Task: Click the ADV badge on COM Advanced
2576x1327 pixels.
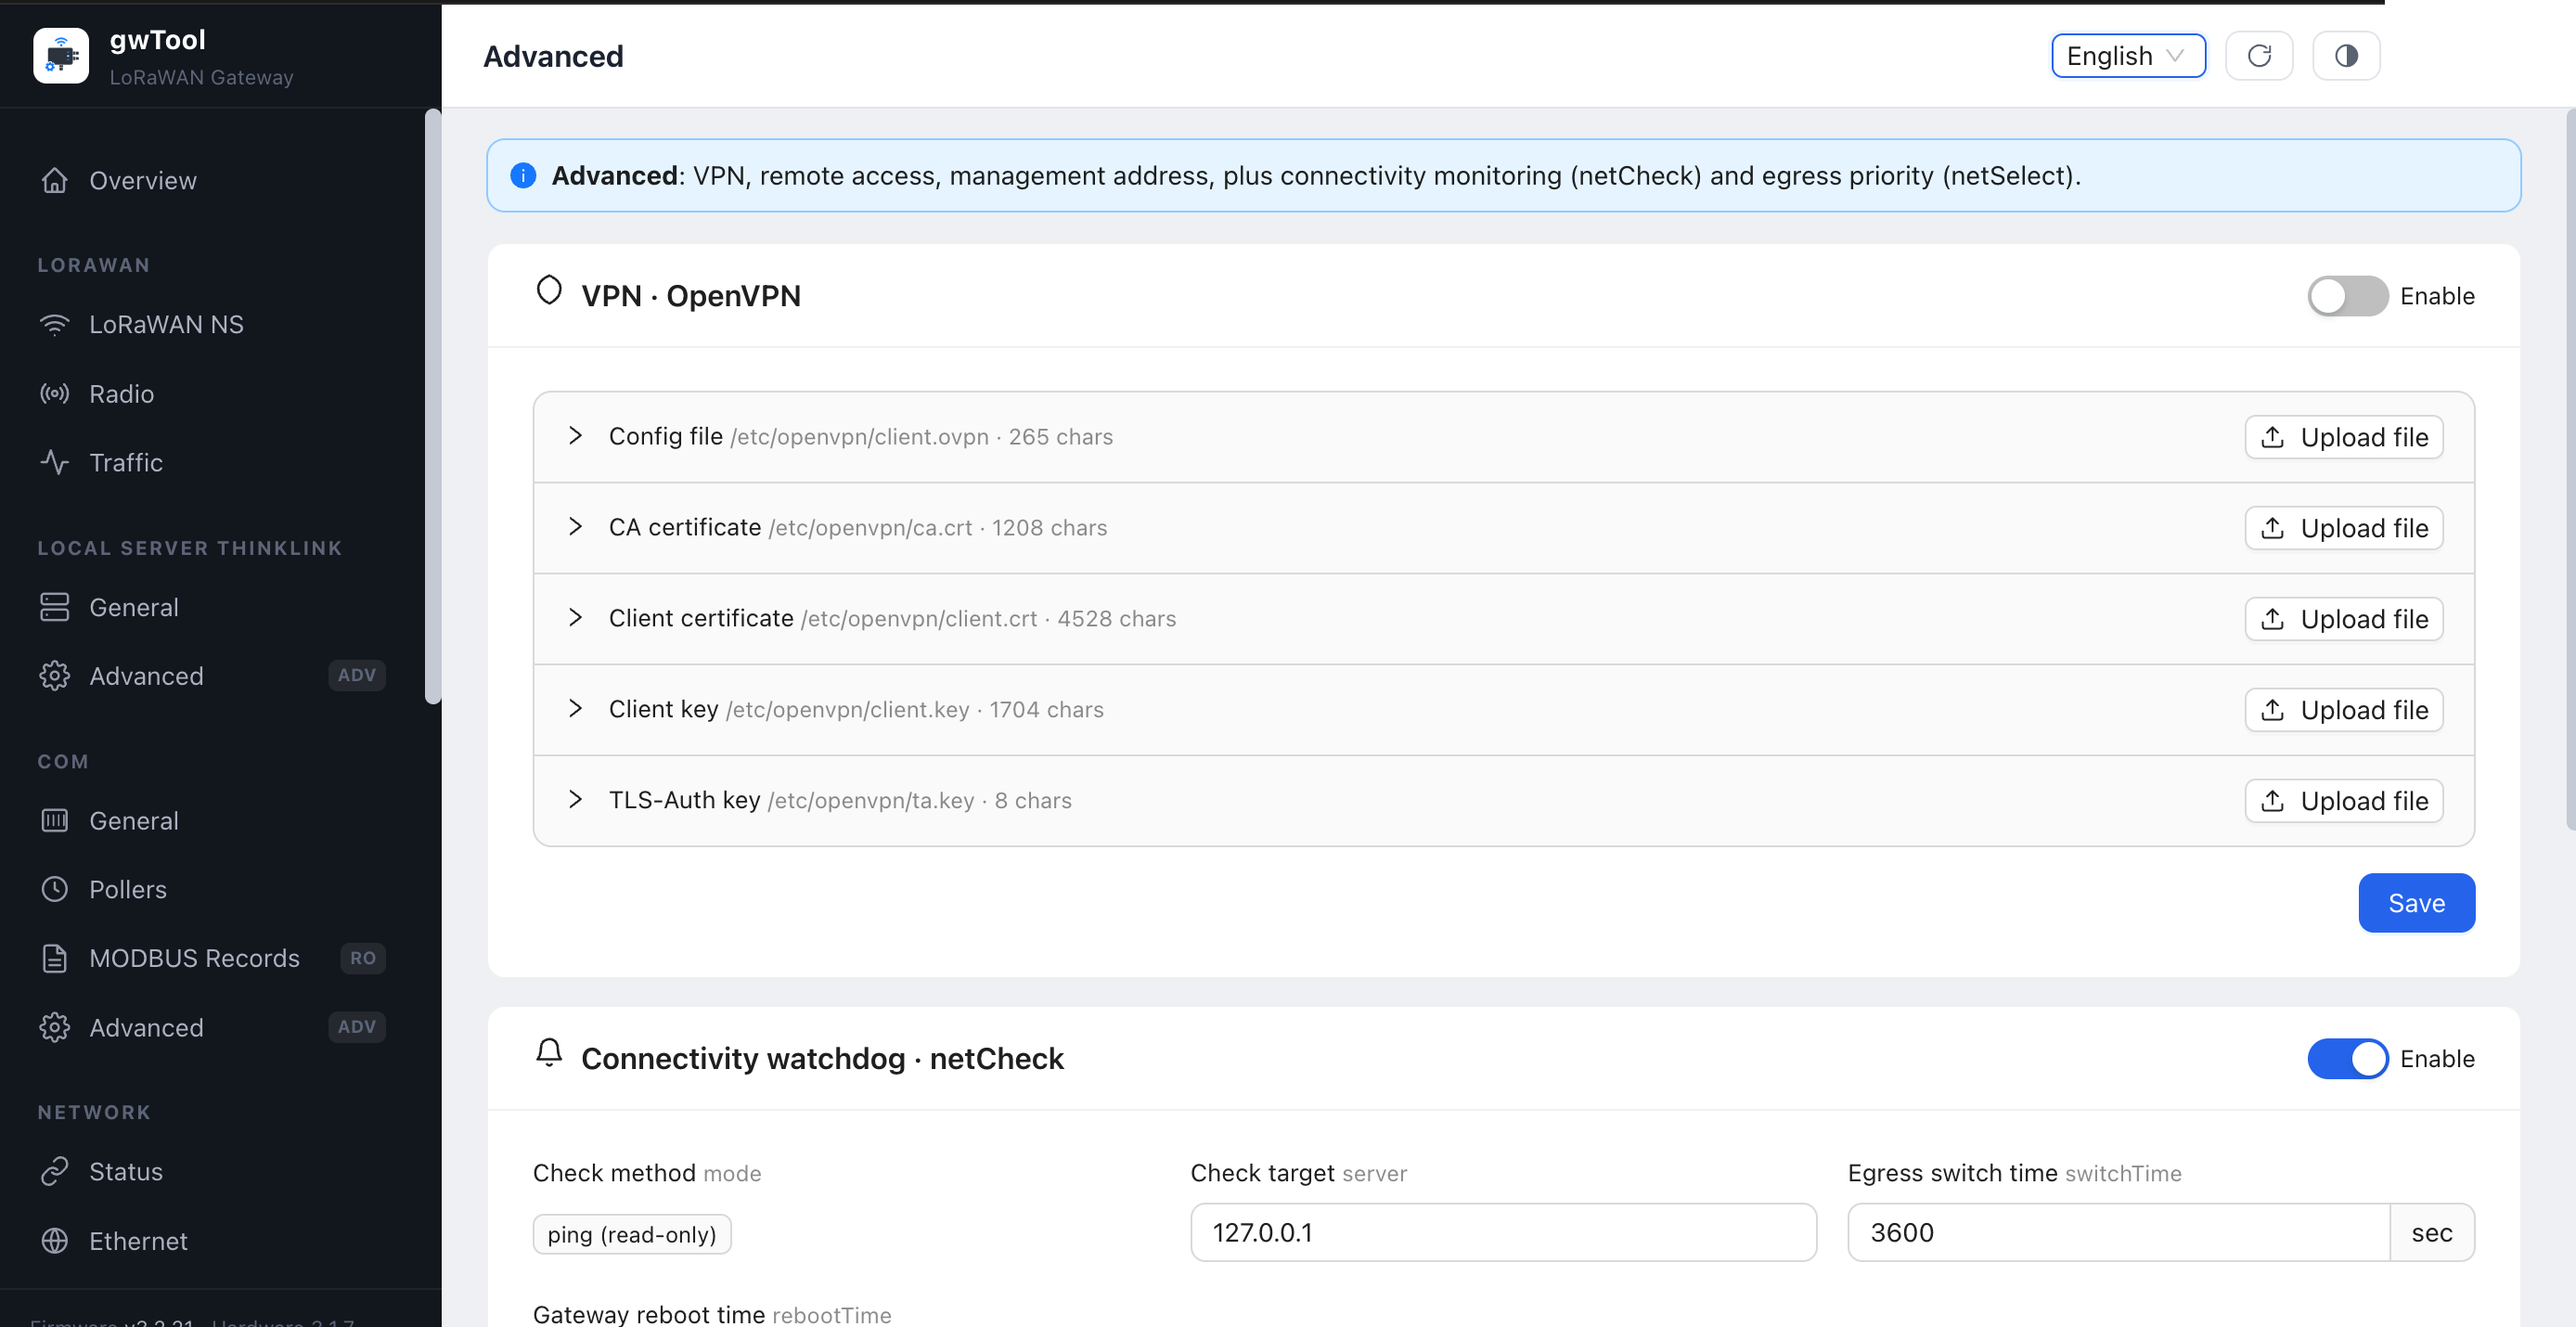Action: pyautogui.click(x=357, y=1027)
